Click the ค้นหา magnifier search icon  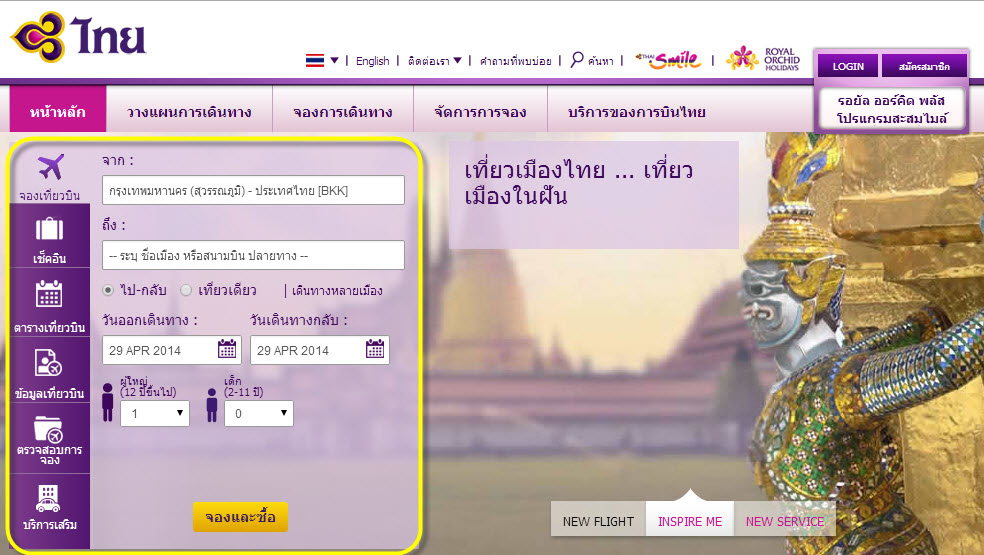coord(577,60)
